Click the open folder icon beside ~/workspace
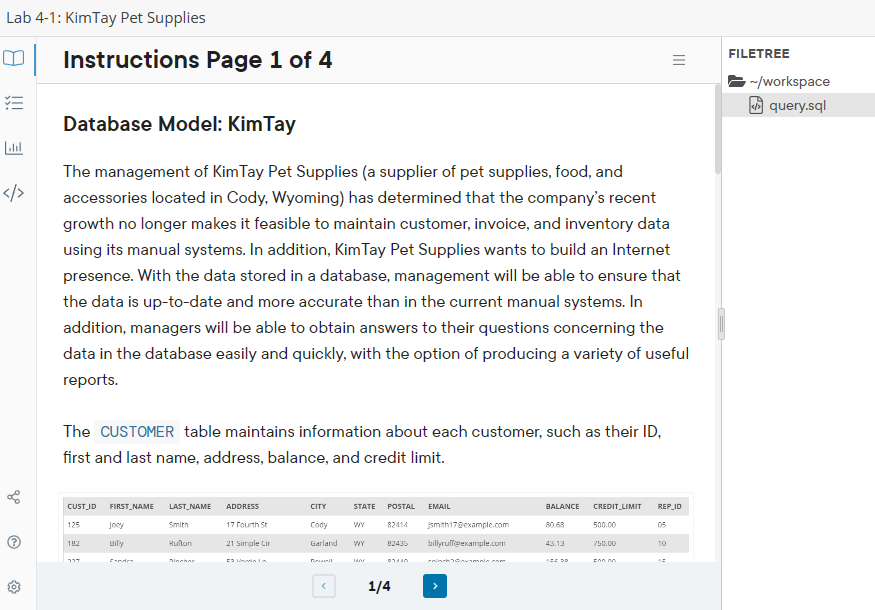The height and width of the screenshot is (610, 875). (x=737, y=81)
